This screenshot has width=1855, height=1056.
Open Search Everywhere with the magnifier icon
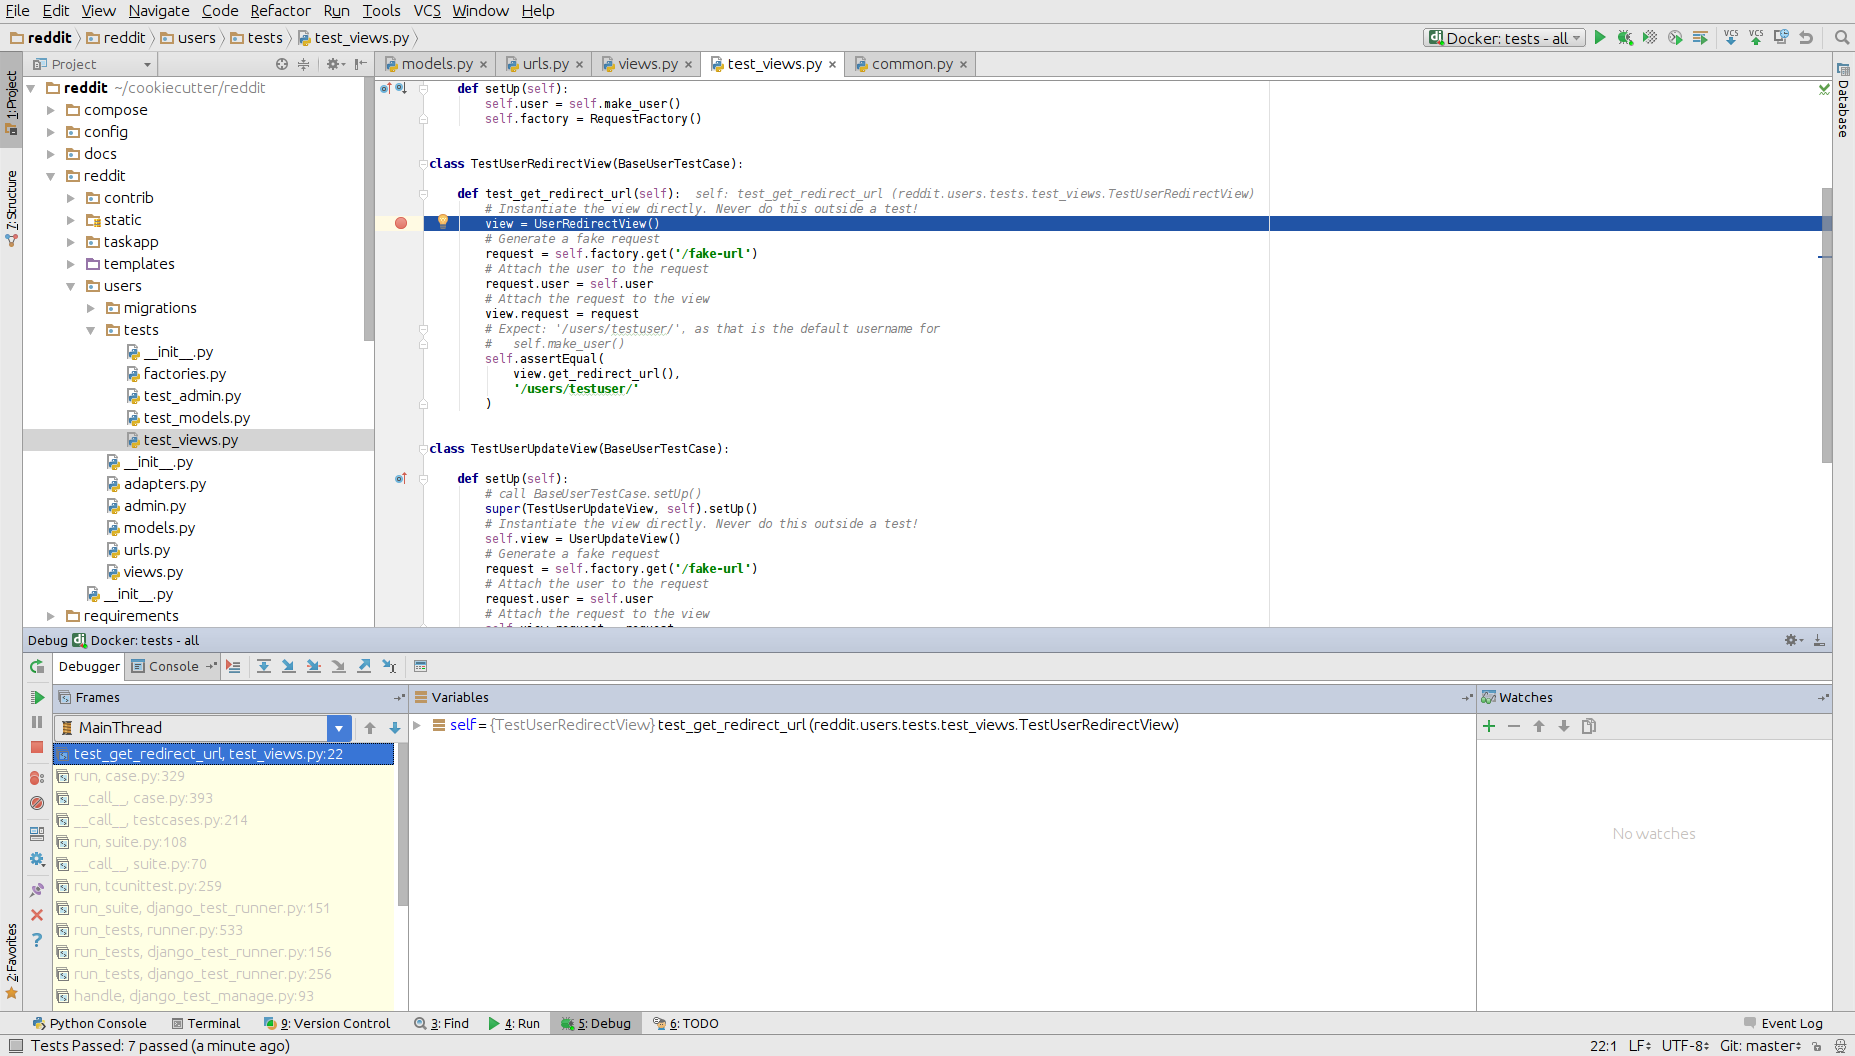[x=1841, y=37]
